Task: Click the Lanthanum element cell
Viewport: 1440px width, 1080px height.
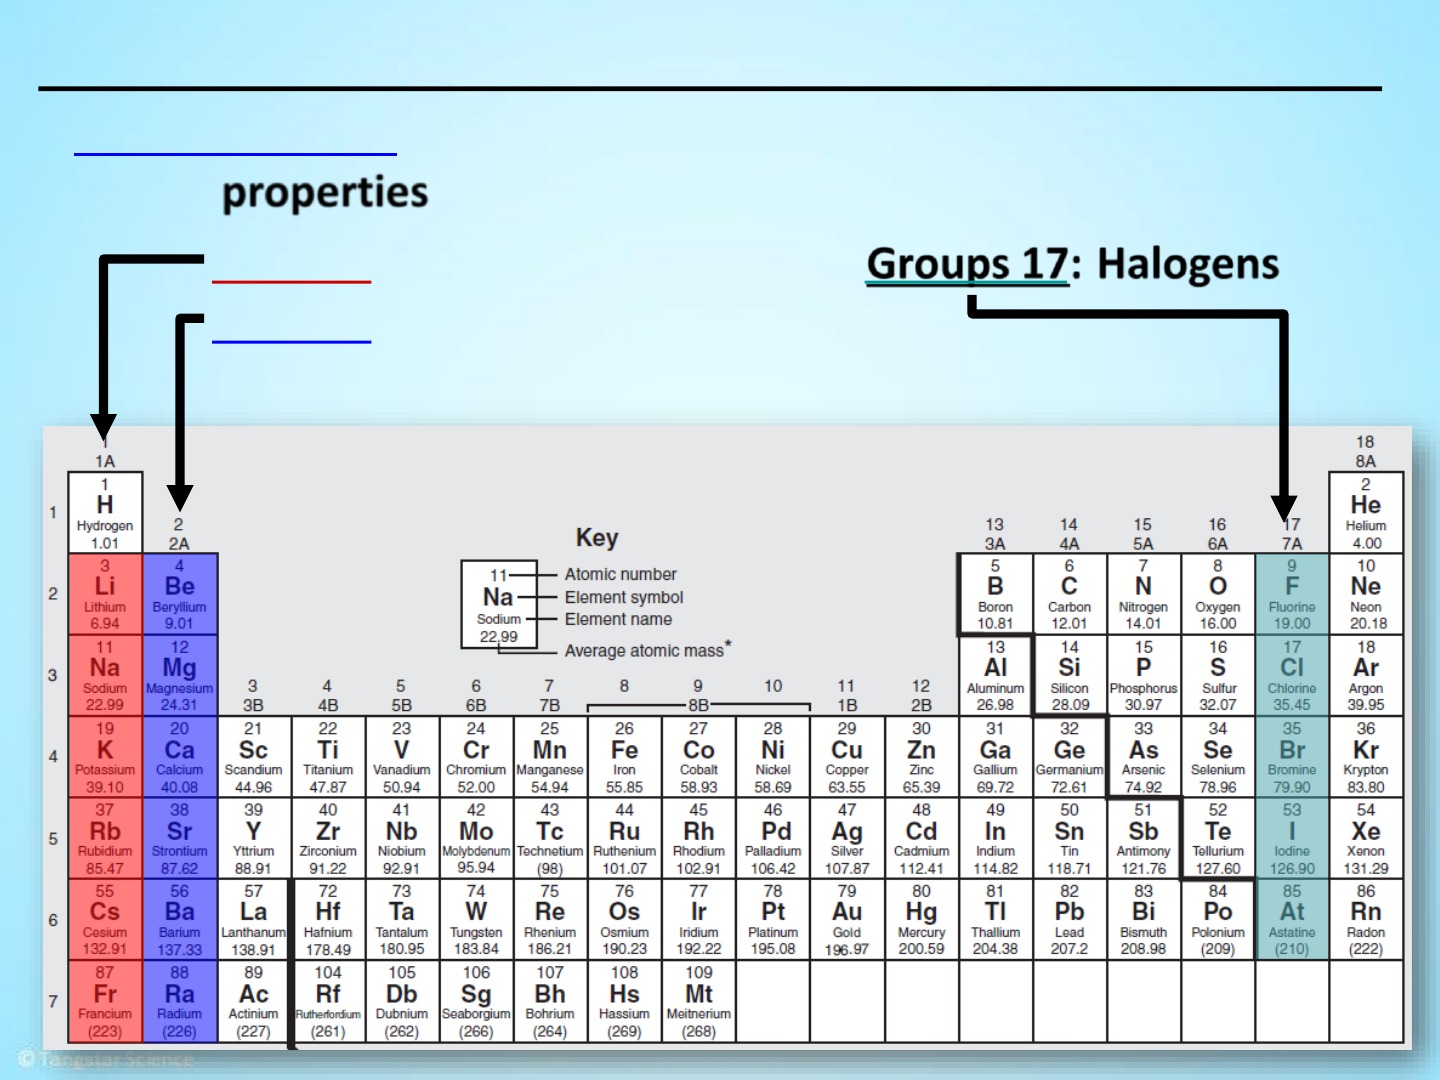Action: (x=254, y=919)
